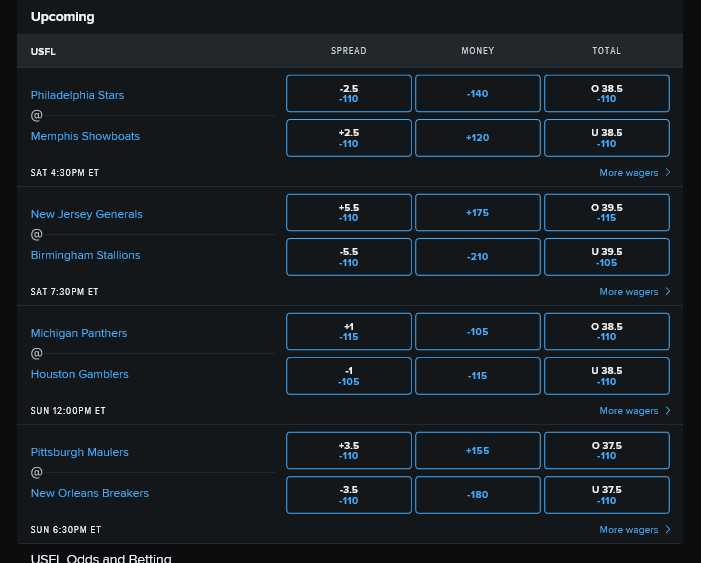The height and width of the screenshot is (563, 701).
Task: Select Michigan Panthers +1 spread
Action: 348,332
